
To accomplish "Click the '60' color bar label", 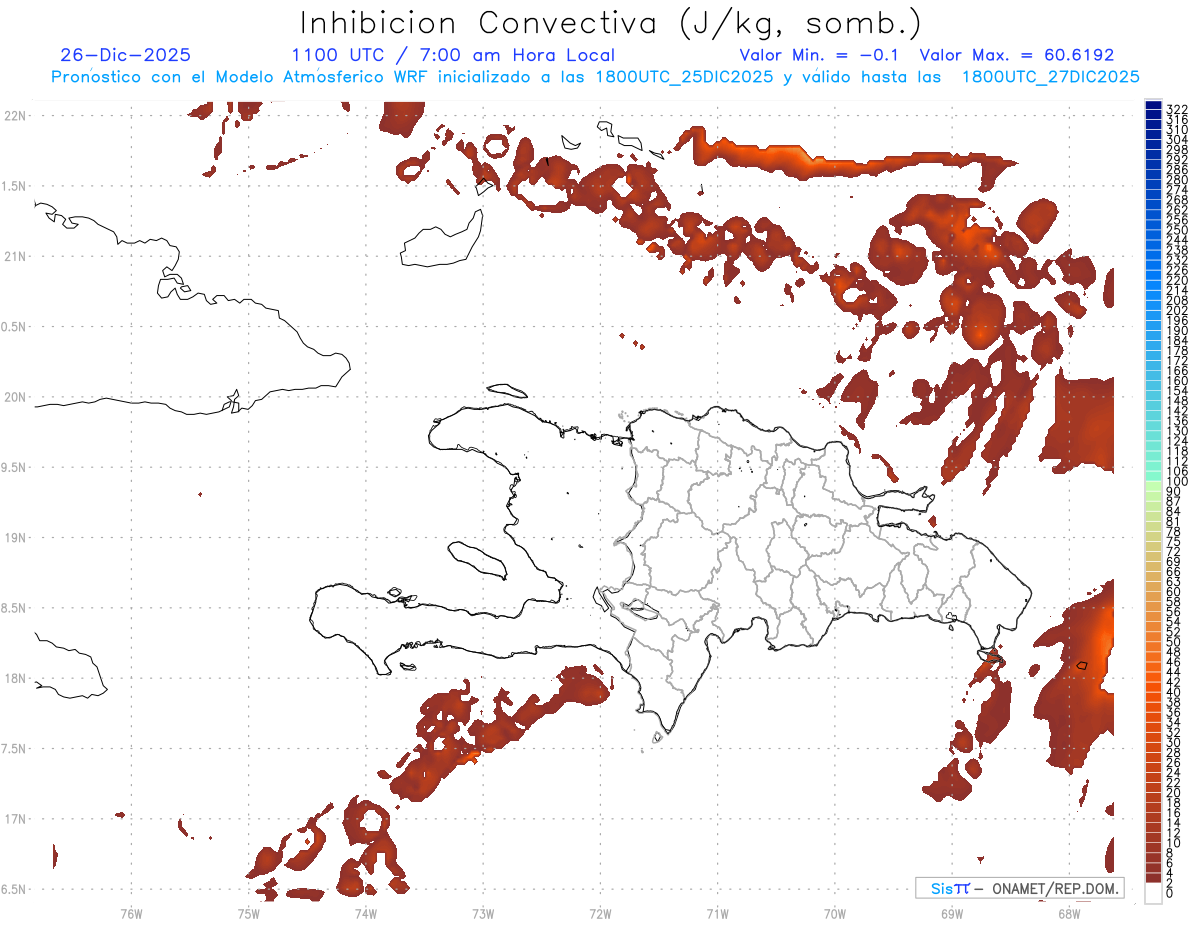I will pyautogui.click(x=1174, y=591).
